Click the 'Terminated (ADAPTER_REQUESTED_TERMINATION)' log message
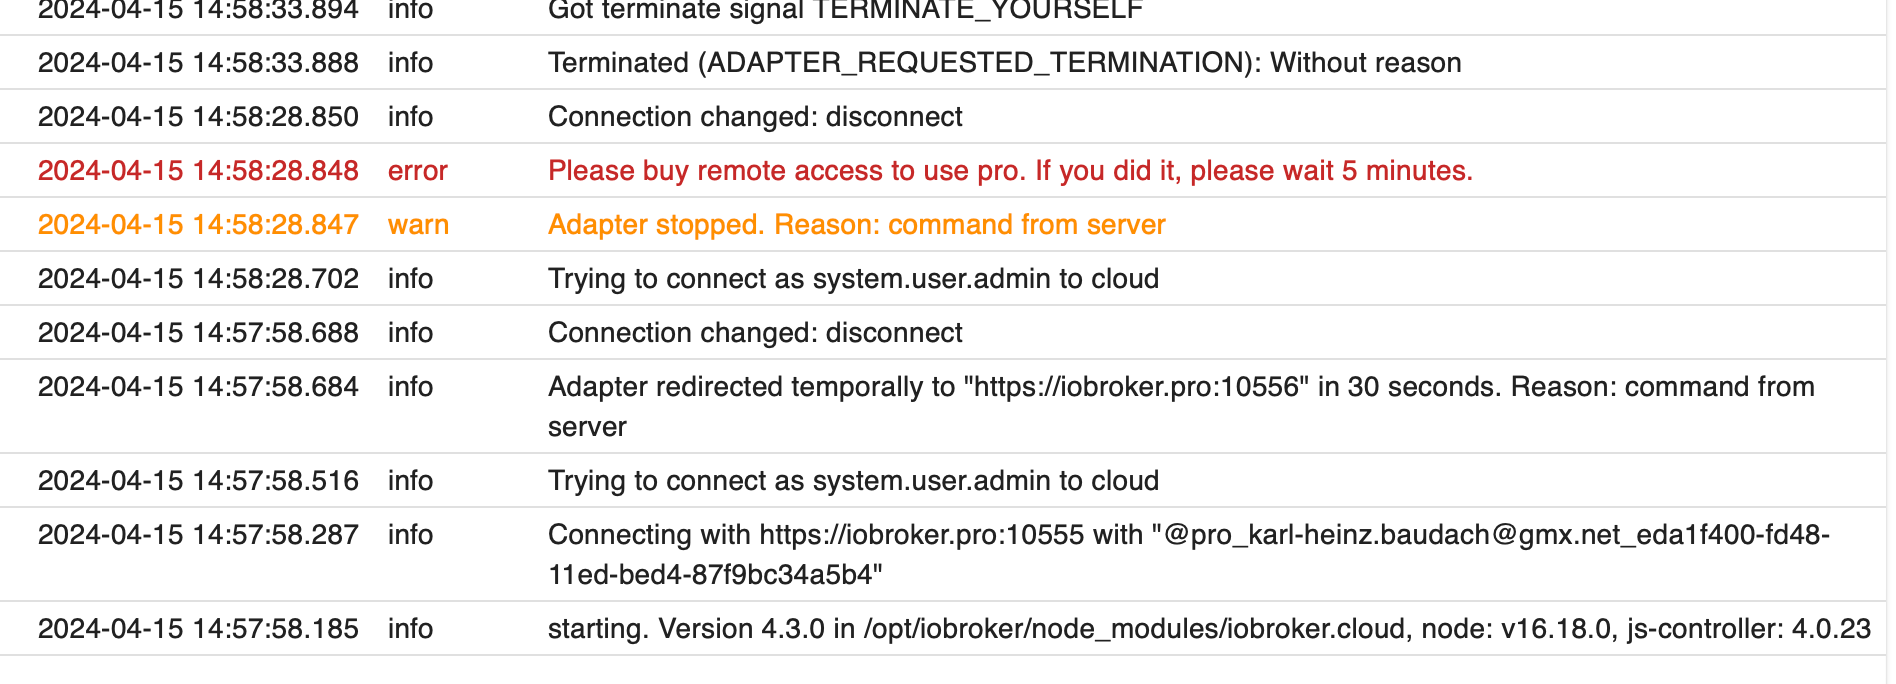The height and width of the screenshot is (684, 1896). click(1004, 63)
